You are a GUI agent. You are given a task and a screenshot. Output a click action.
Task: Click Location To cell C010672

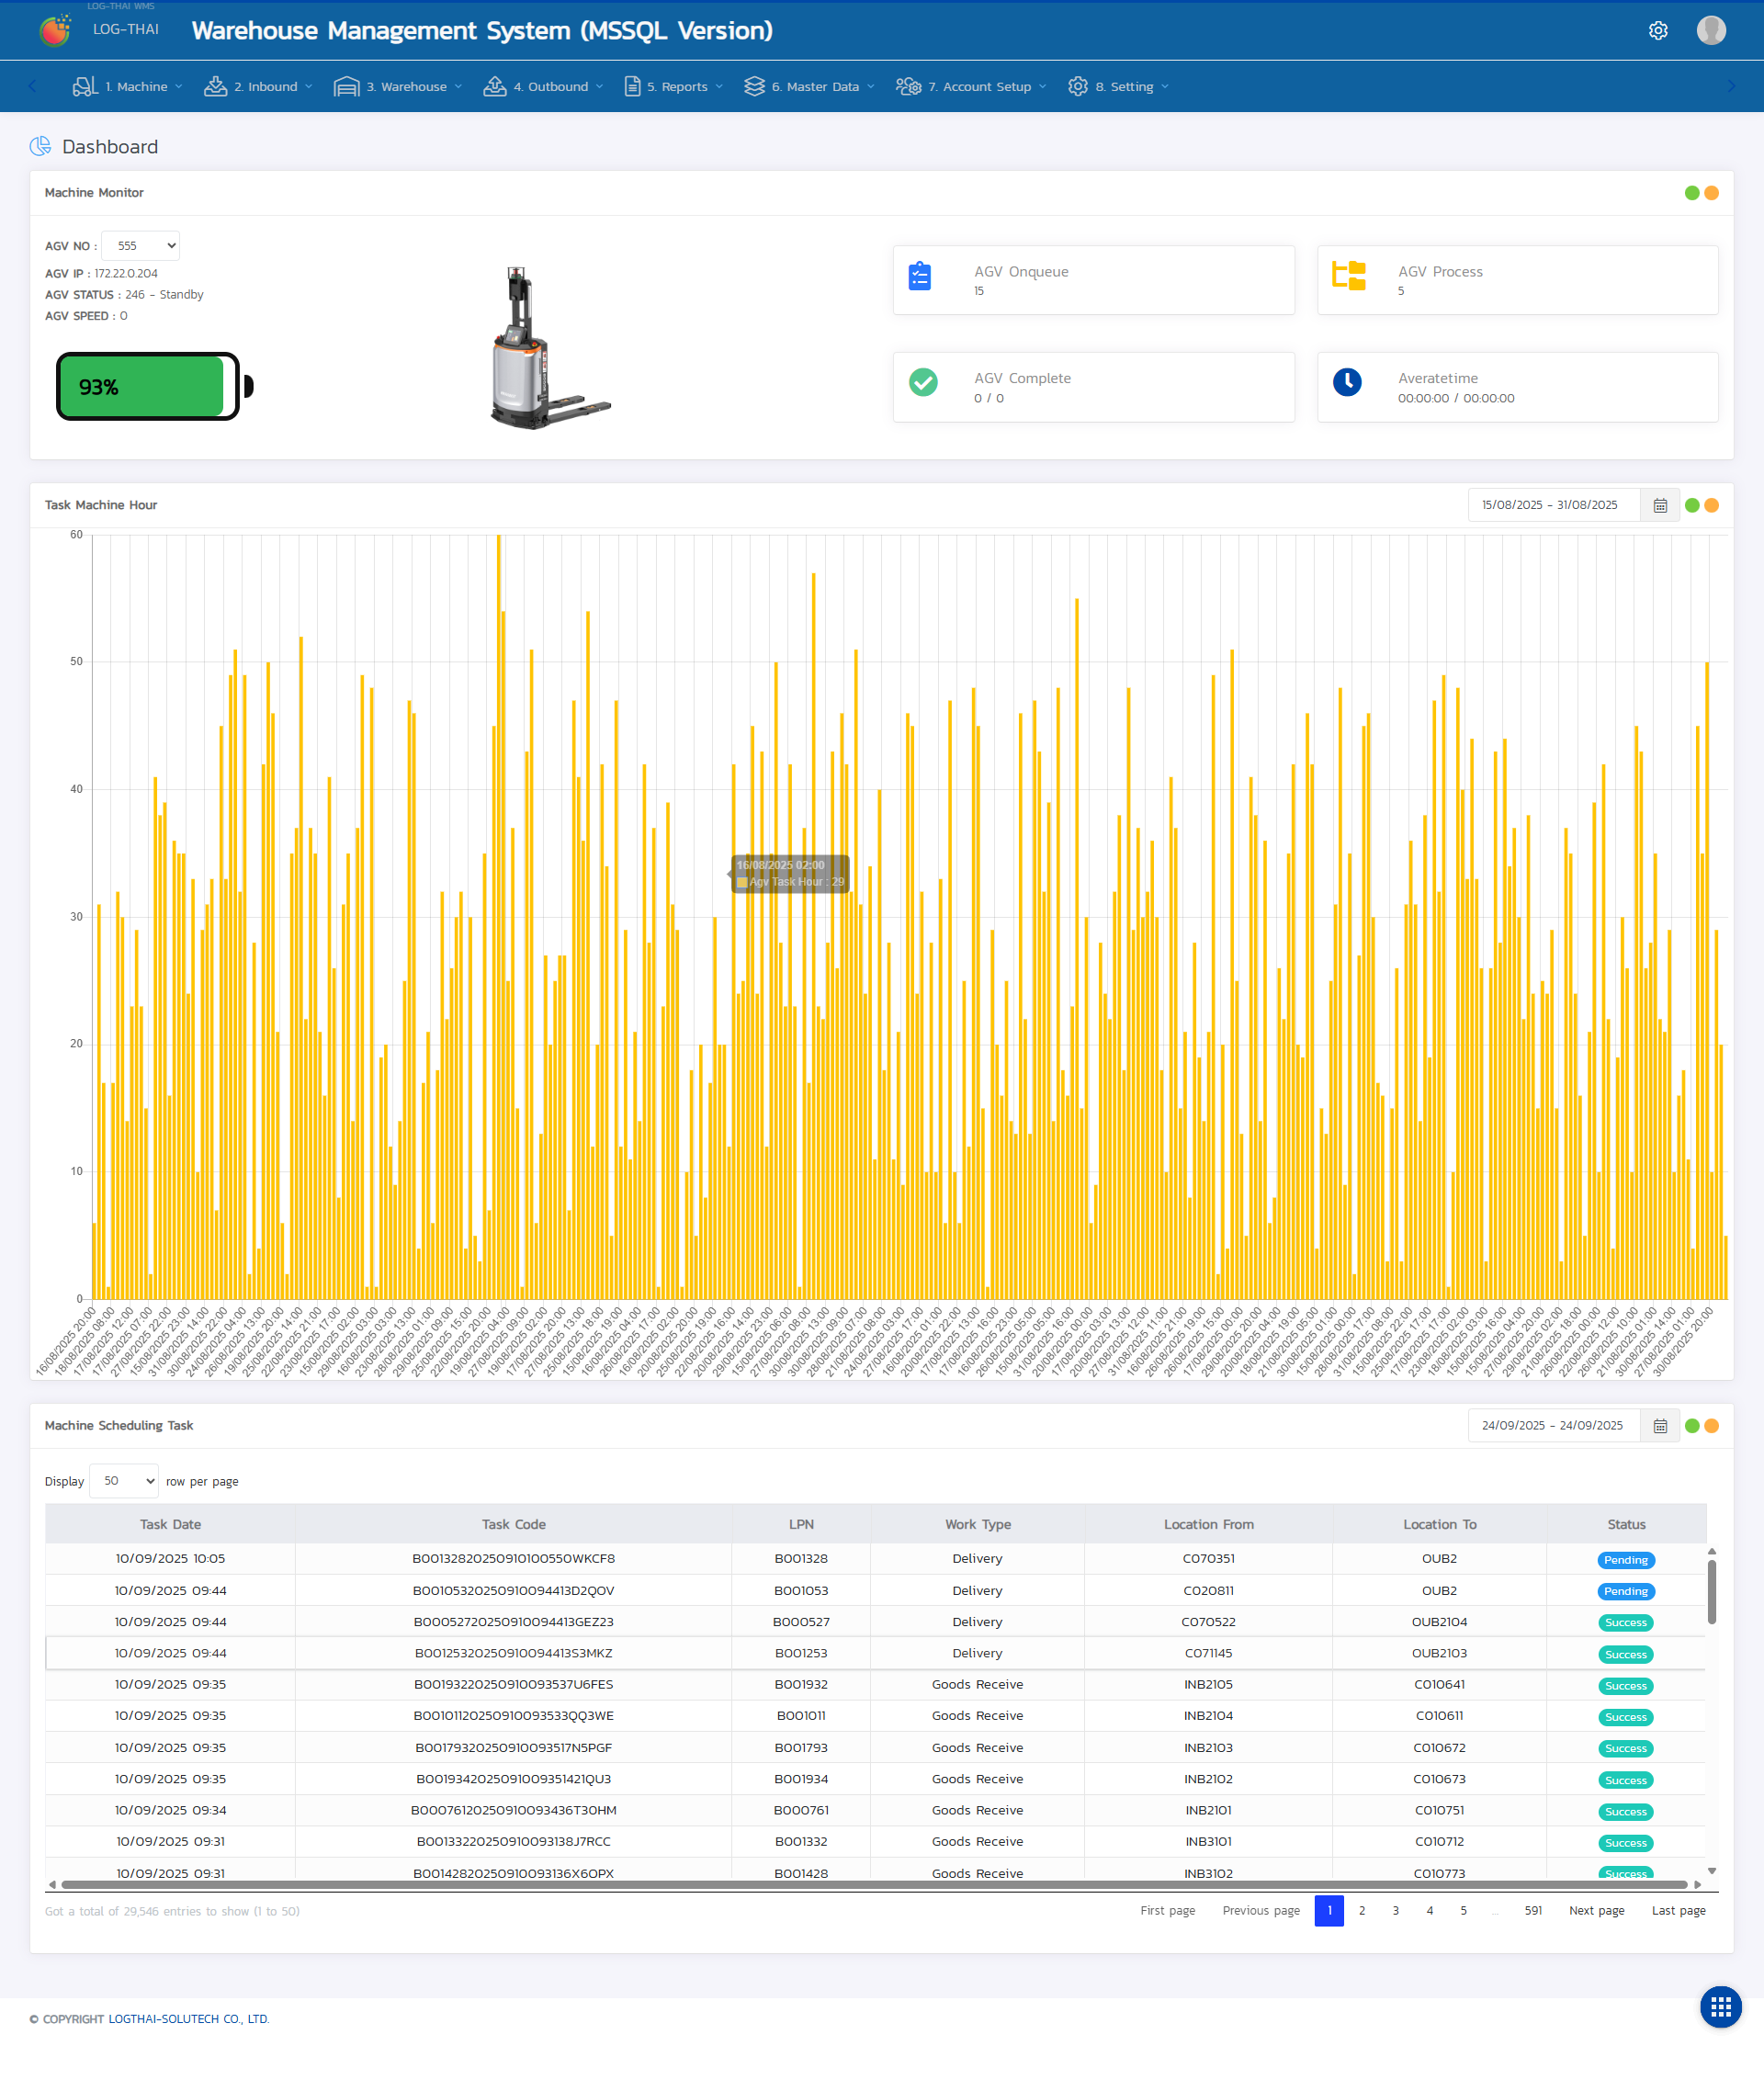(1439, 1747)
